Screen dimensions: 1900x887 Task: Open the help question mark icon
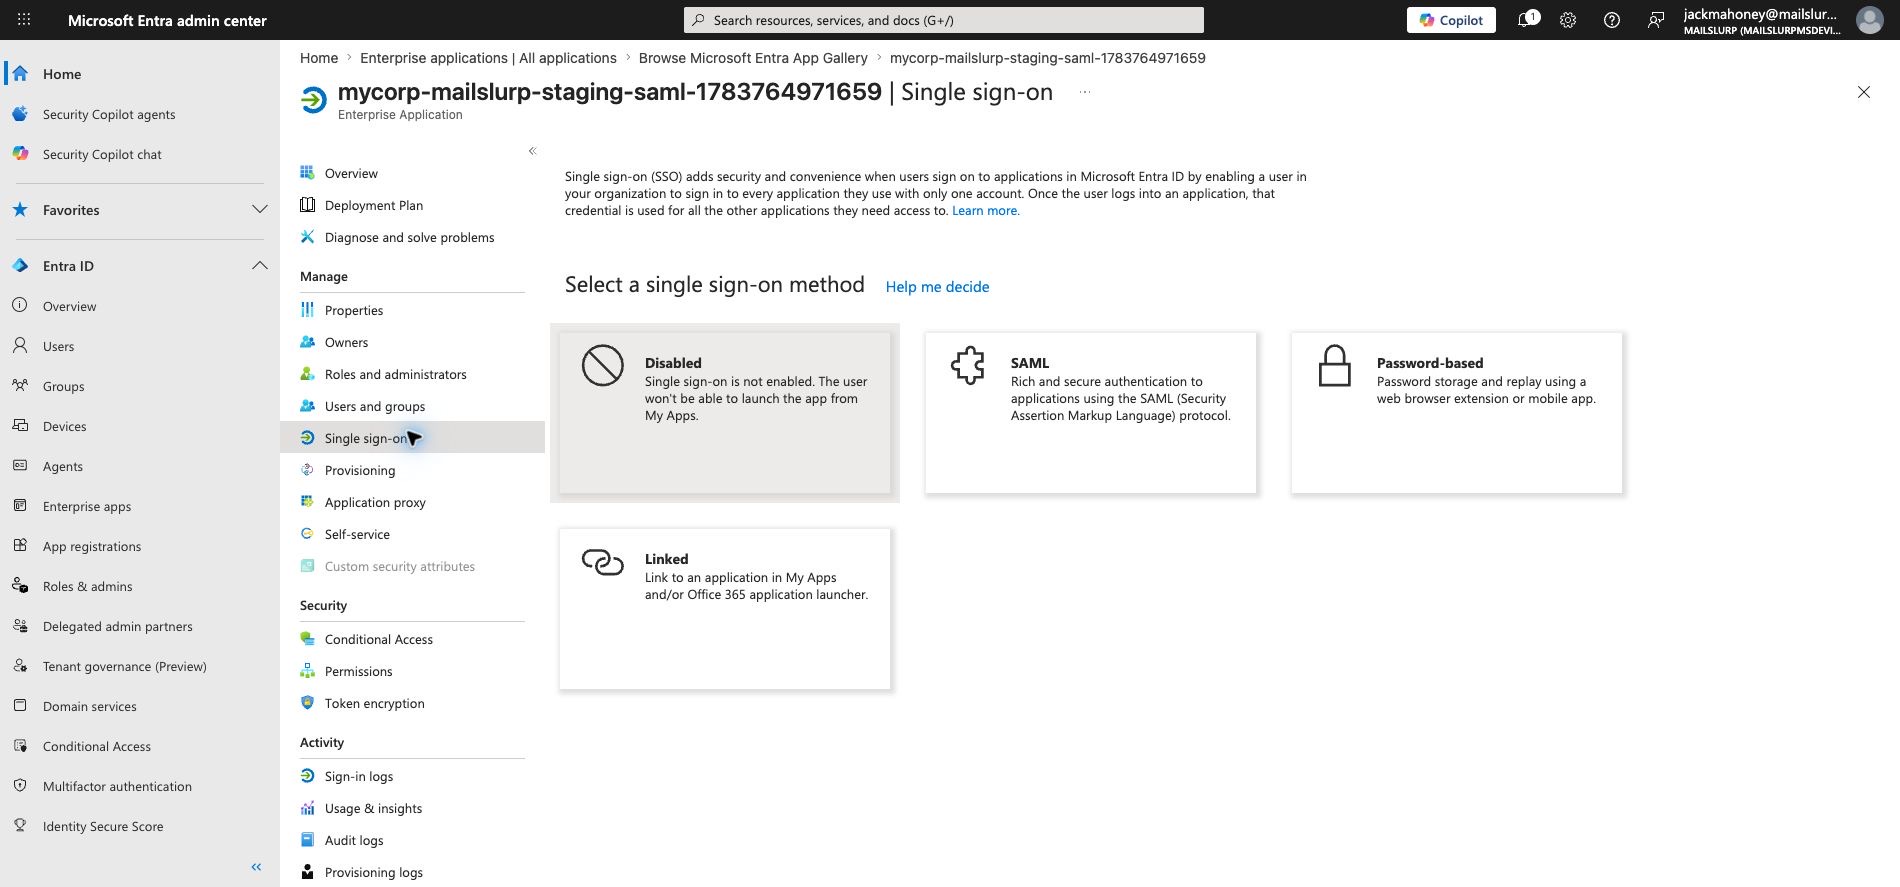tap(1612, 20)
